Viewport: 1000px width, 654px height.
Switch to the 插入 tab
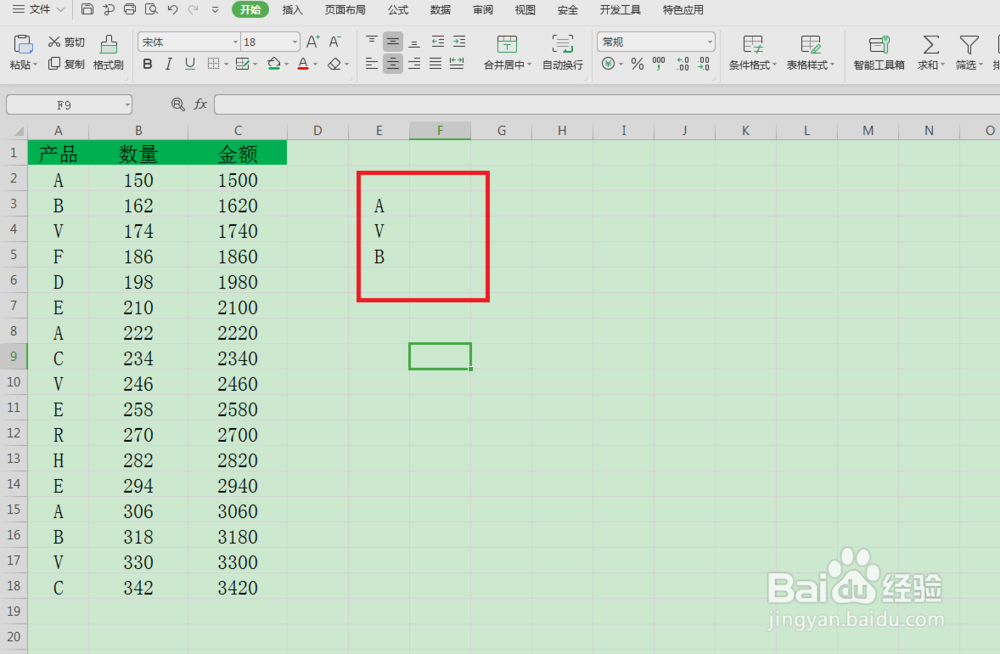(292, 10)
